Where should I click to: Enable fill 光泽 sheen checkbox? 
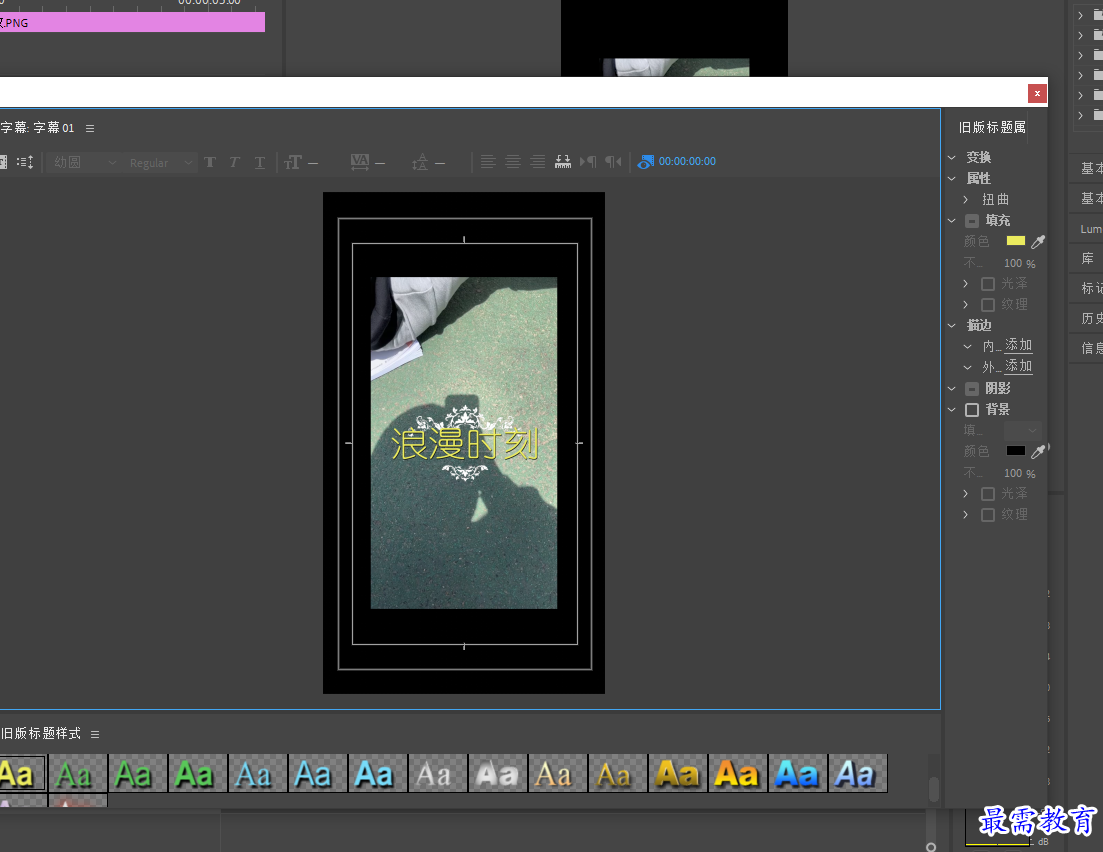click(x=988, y=284)
